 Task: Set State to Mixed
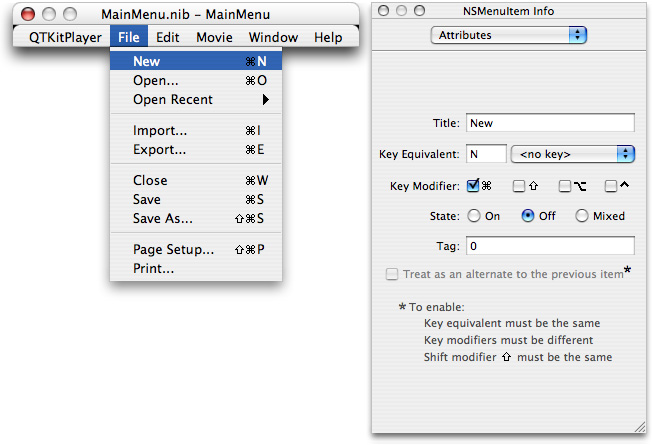tap(582, 216)
